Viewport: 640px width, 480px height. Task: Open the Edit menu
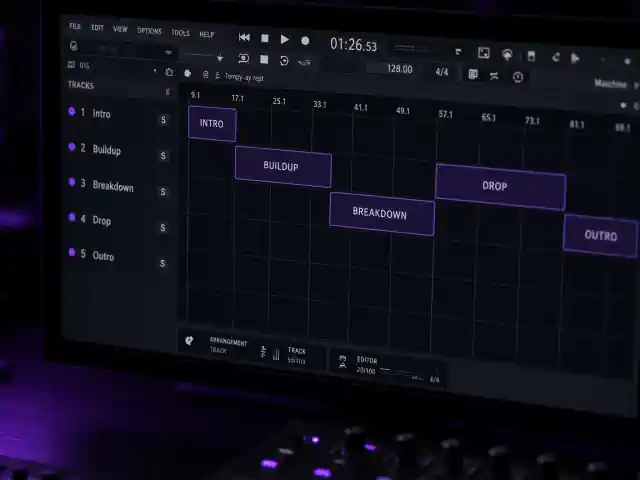(x=98, y=28)
